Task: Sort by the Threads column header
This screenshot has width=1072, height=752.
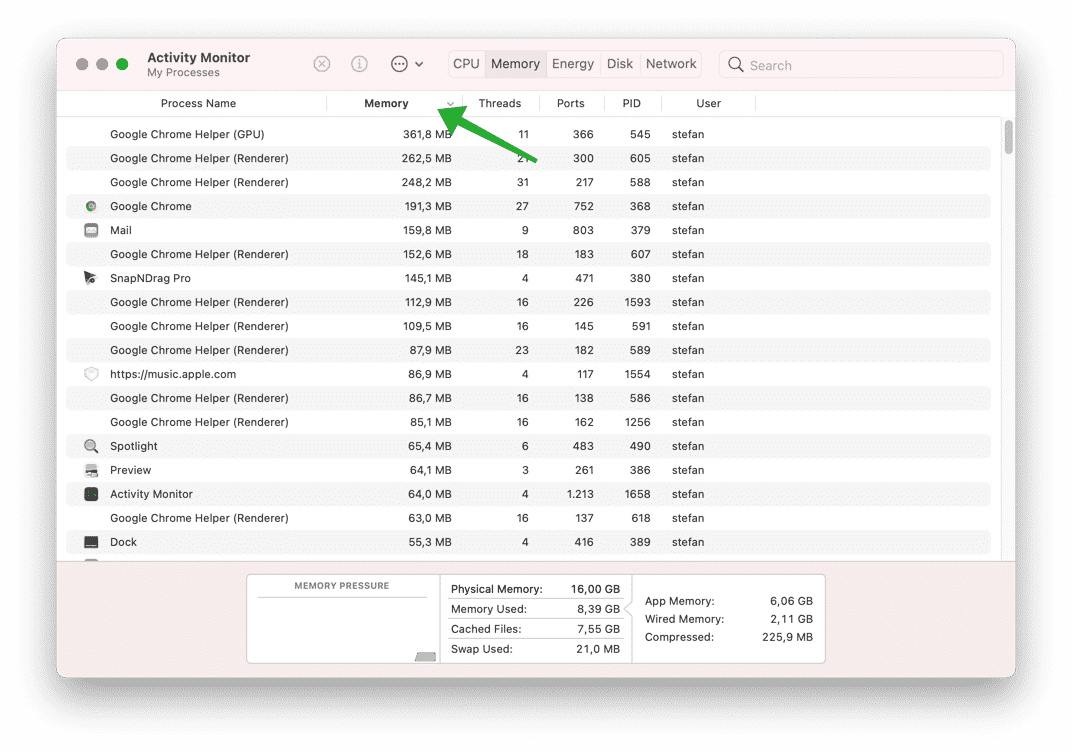Action: (x=500, y=103)
